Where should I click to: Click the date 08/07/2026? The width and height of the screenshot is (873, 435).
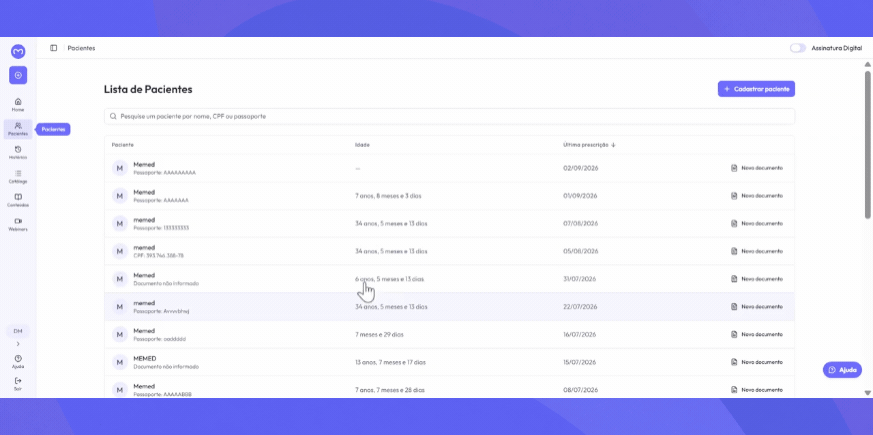click(x=580, y=390)
